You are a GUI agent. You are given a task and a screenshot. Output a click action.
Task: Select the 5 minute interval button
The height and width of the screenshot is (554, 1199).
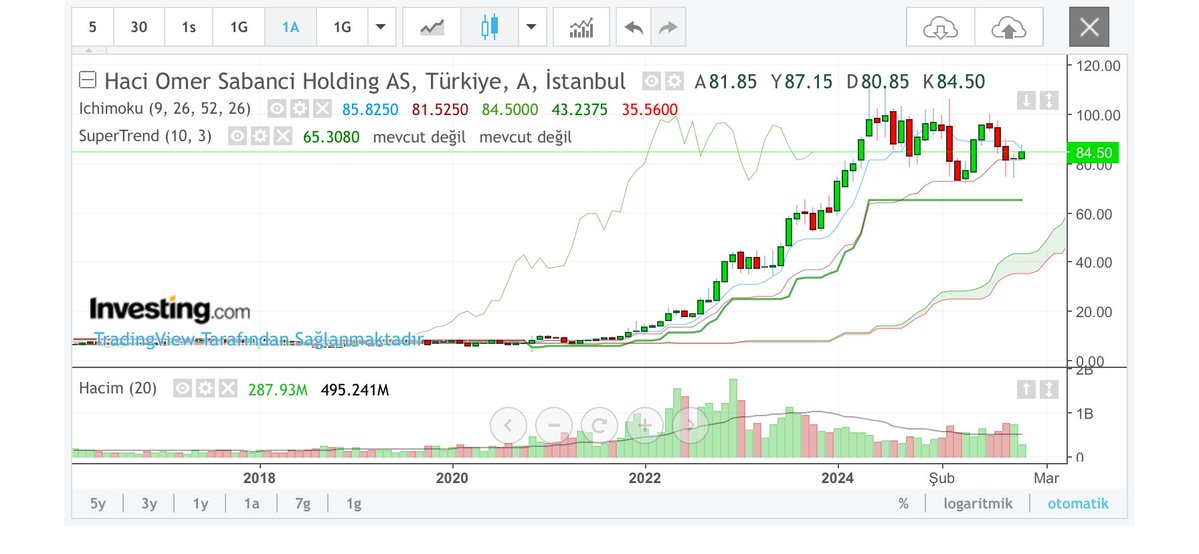pos(93,28)
